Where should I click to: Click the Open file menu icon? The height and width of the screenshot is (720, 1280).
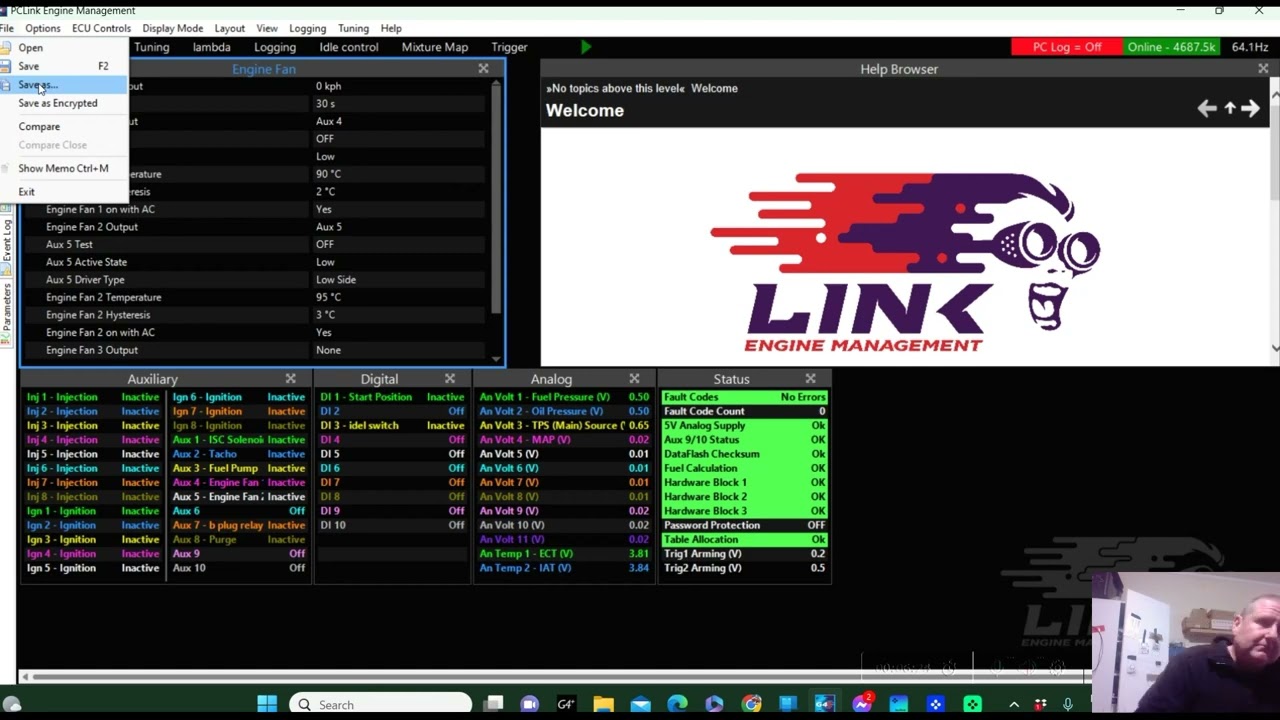click(6, 48)
